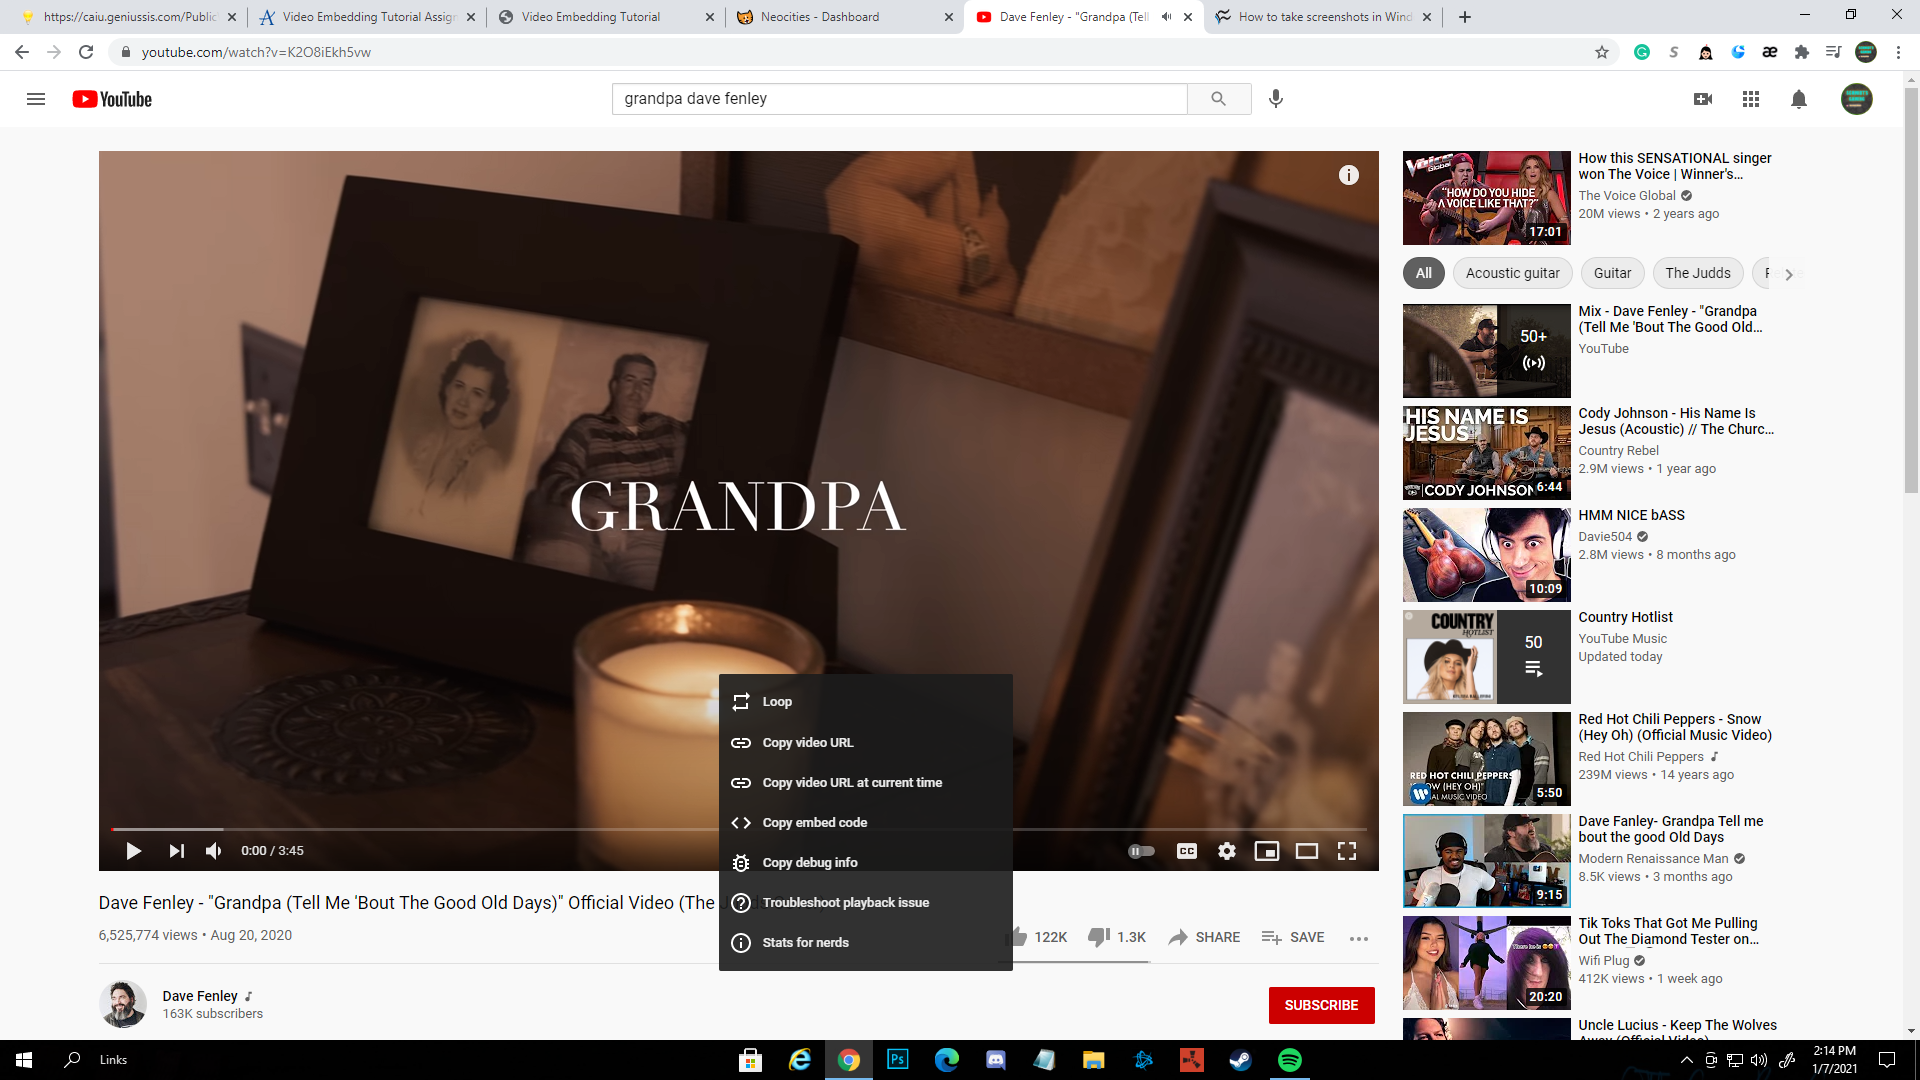
Task: Open the YouTube apps grid icon
Action: click(x=1751, y=99)
